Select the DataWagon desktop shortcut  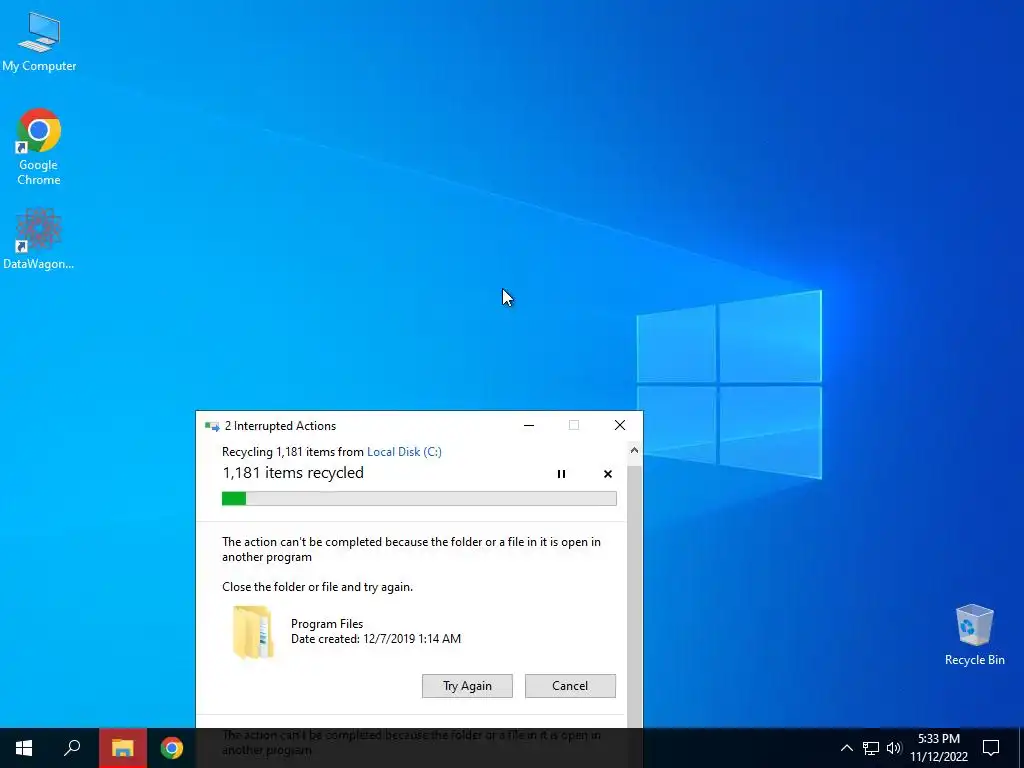pos(39,238)
